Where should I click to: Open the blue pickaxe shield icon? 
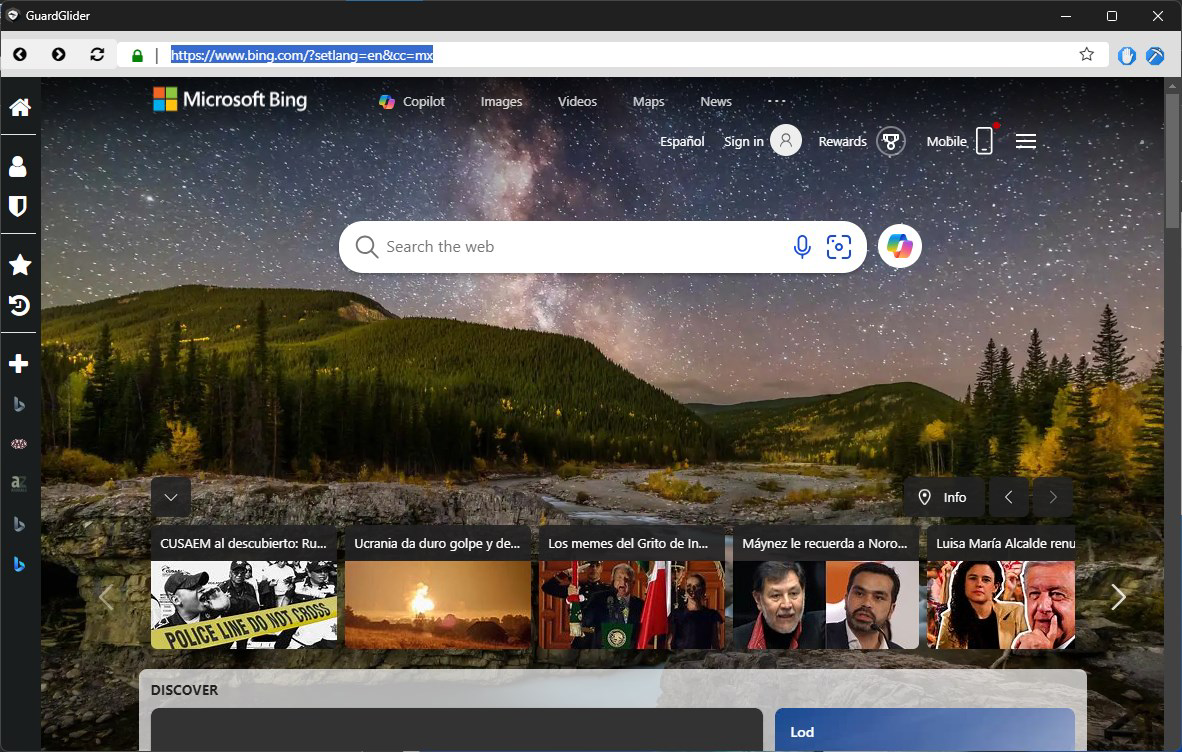pyautogui.click(x=1155, y=55)
